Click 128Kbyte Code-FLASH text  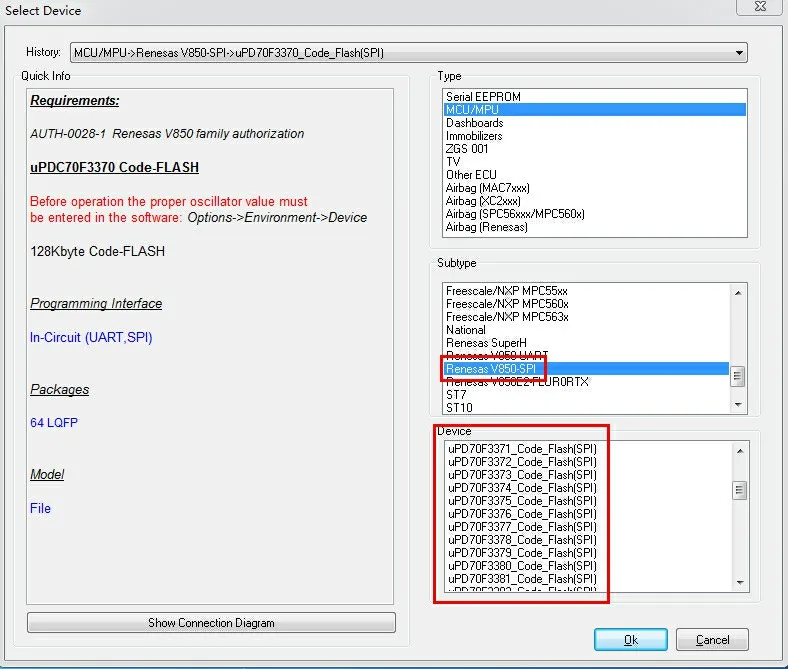[97, 251]
